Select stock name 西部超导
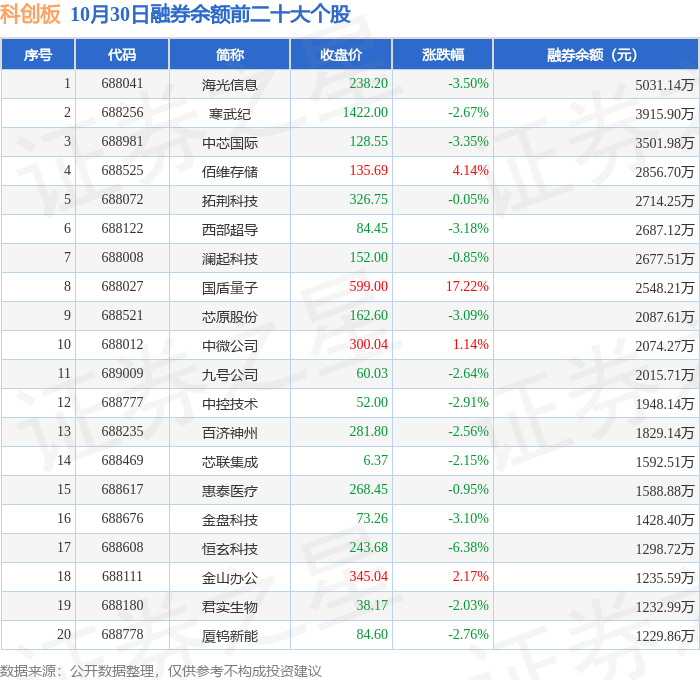700x680 pixels. point(229,229)
